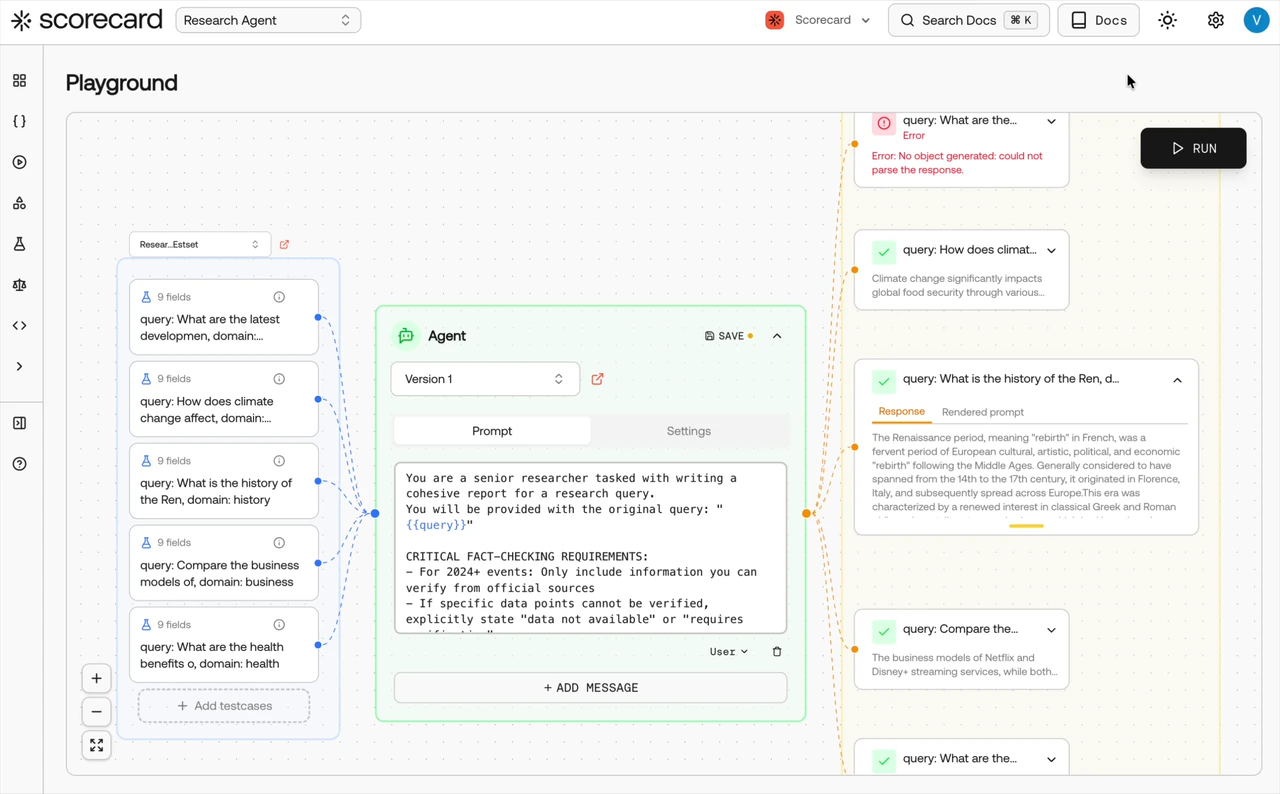Open Docs button

coord(1098,20)
